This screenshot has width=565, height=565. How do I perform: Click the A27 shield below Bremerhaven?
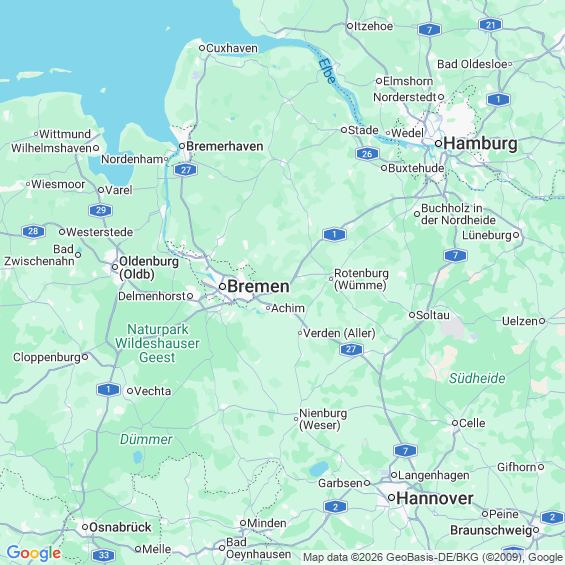click(x=186, y=170)
